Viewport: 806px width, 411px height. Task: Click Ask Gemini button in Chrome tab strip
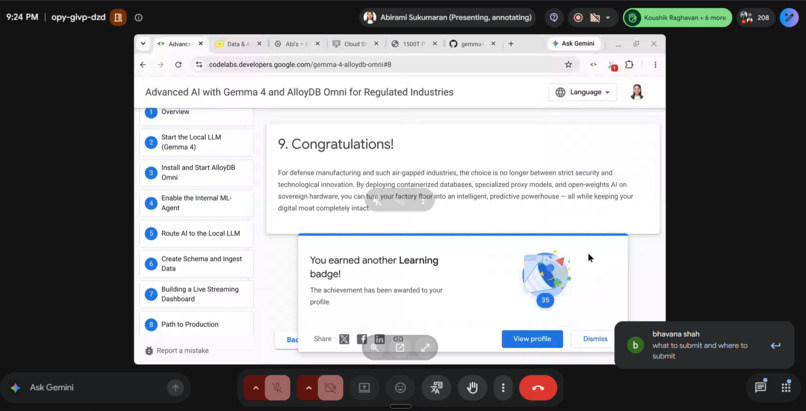pyautogui.click(x=573, y=44)
